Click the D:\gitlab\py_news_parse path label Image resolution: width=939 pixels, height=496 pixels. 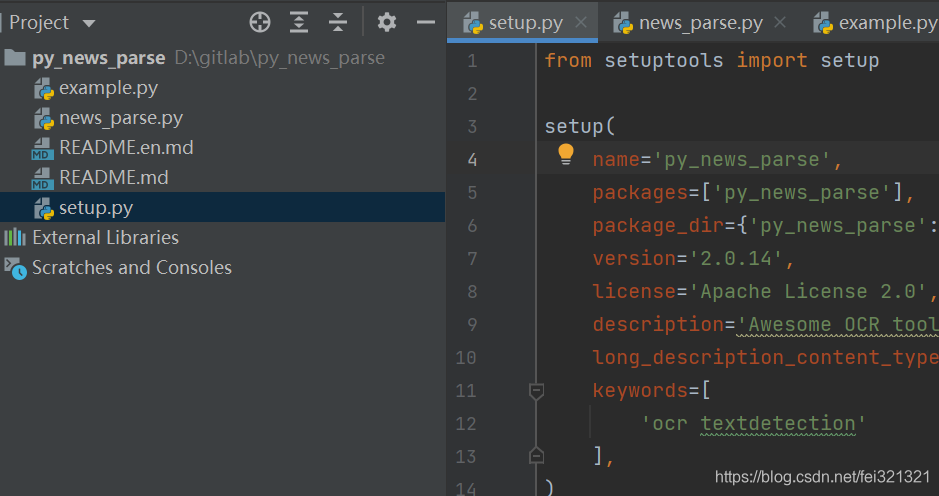pos(280,58)
